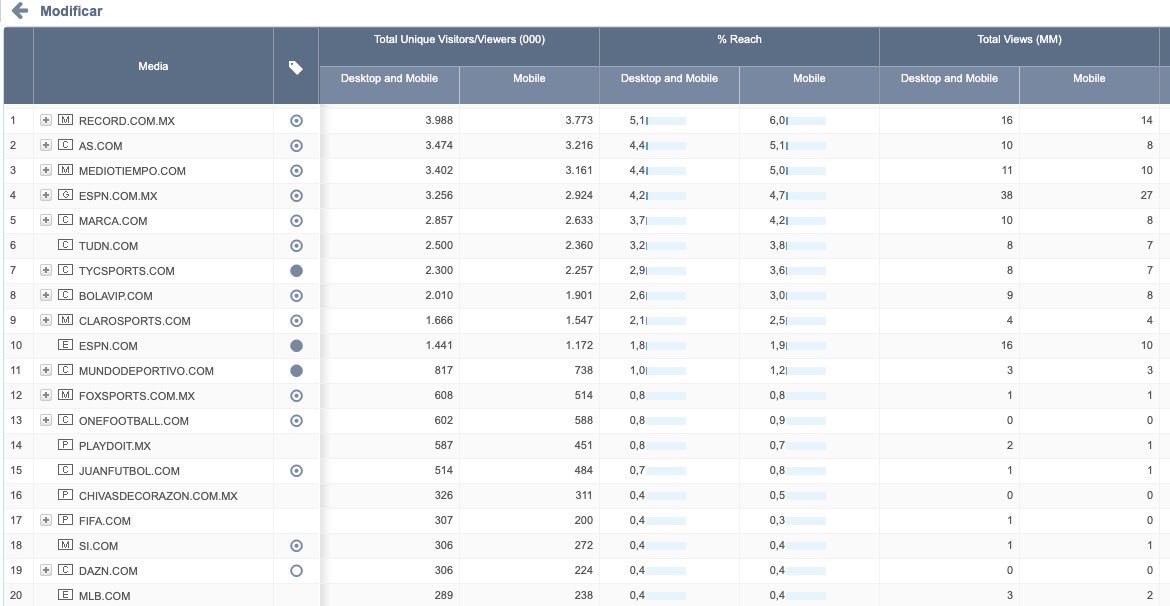Click the C type icon for JUANFUTBOL.COM
Screen dimensions: 1170x606
coord(65,471)
